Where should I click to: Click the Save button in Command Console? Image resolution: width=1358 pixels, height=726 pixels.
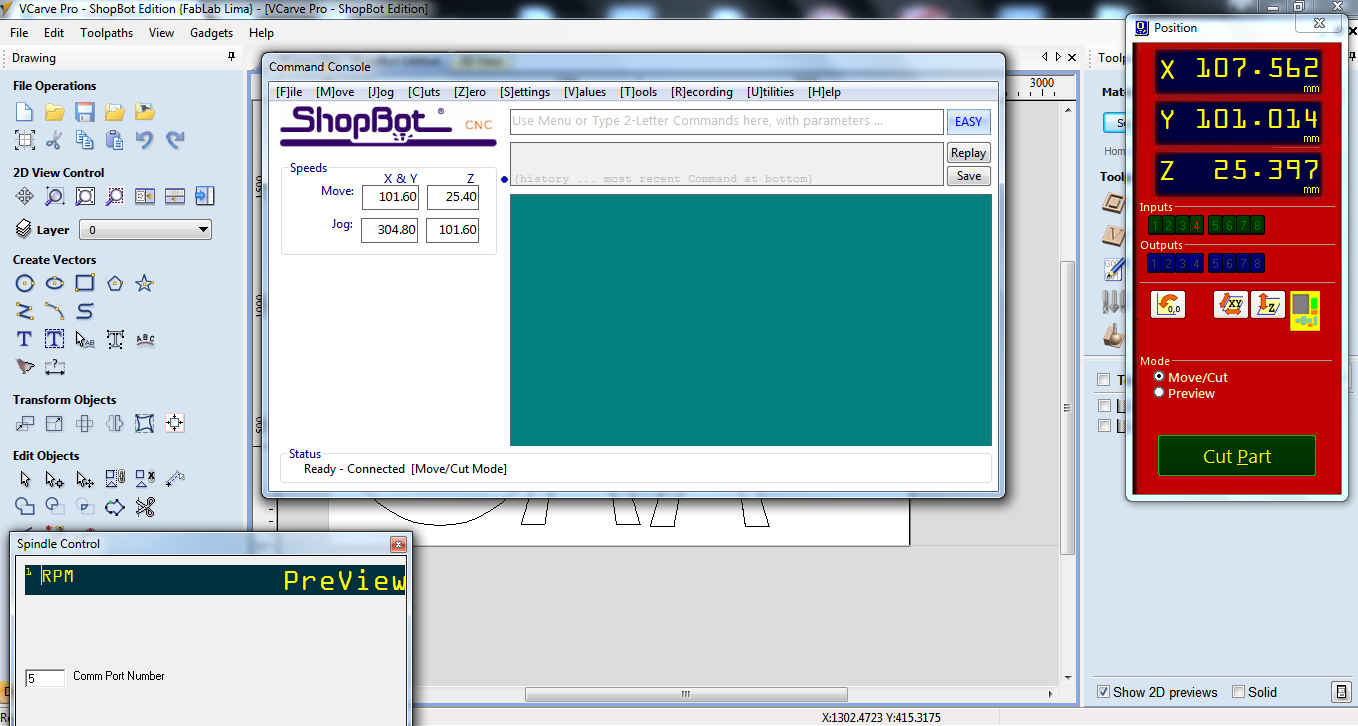(968, 176)
